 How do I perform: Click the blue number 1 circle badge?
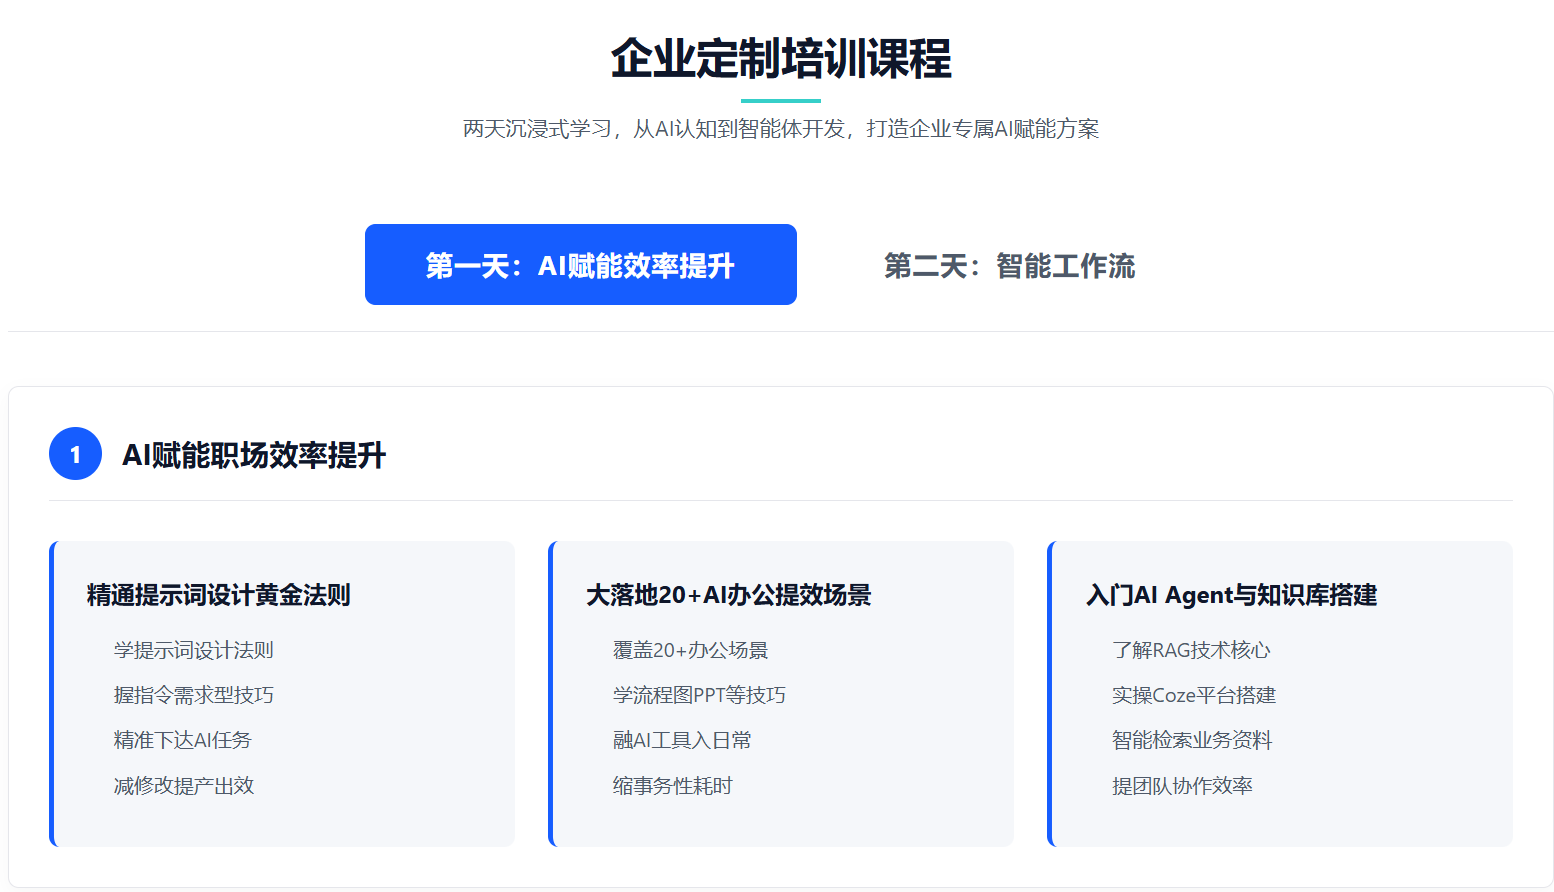(75, 454)
